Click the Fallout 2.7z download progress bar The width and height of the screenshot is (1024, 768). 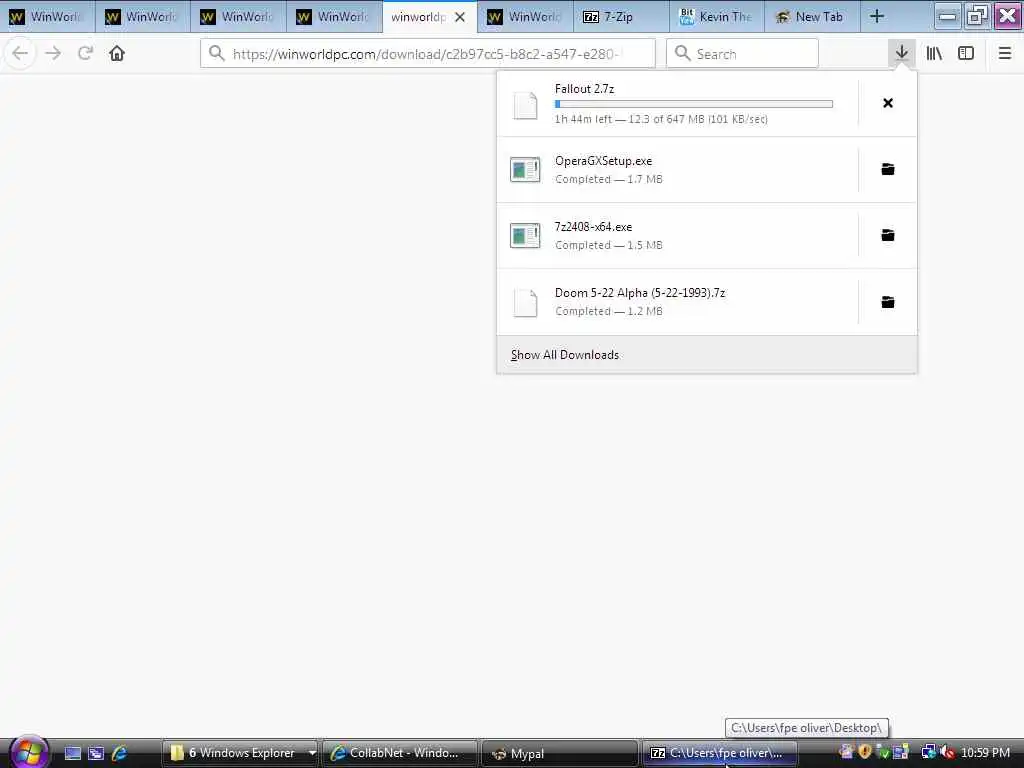[694, 104]
